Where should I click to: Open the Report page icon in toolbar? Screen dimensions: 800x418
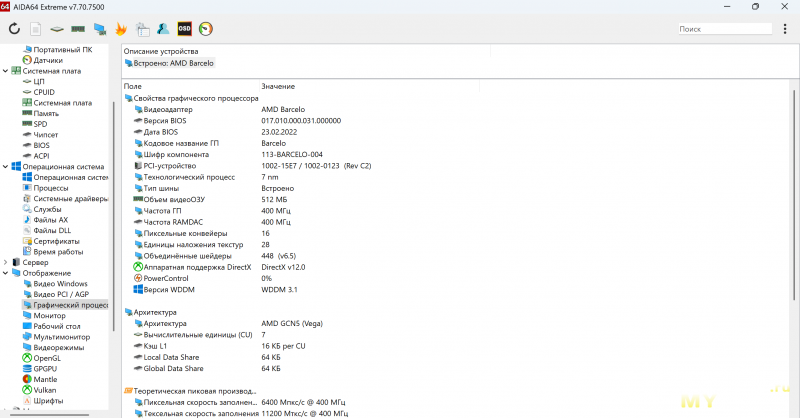coord(35,29)
